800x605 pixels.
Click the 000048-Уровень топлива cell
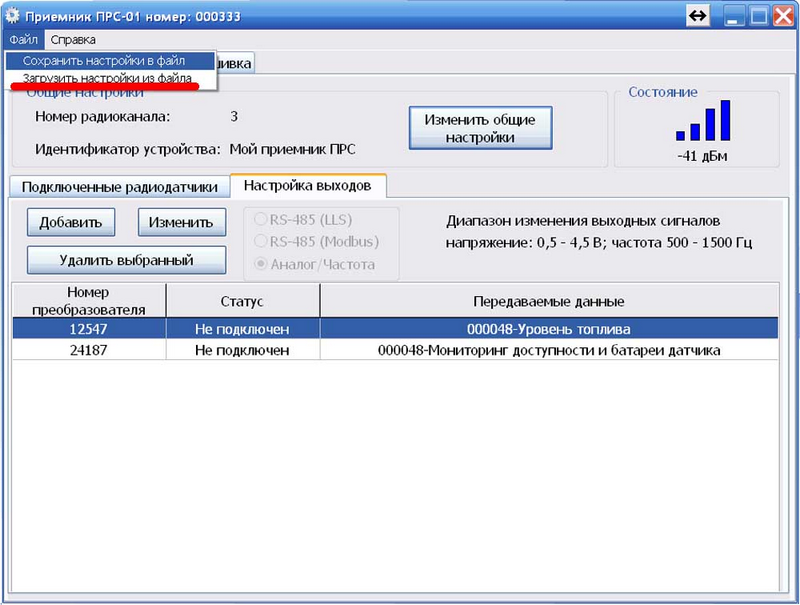click(x=549, y=329)
